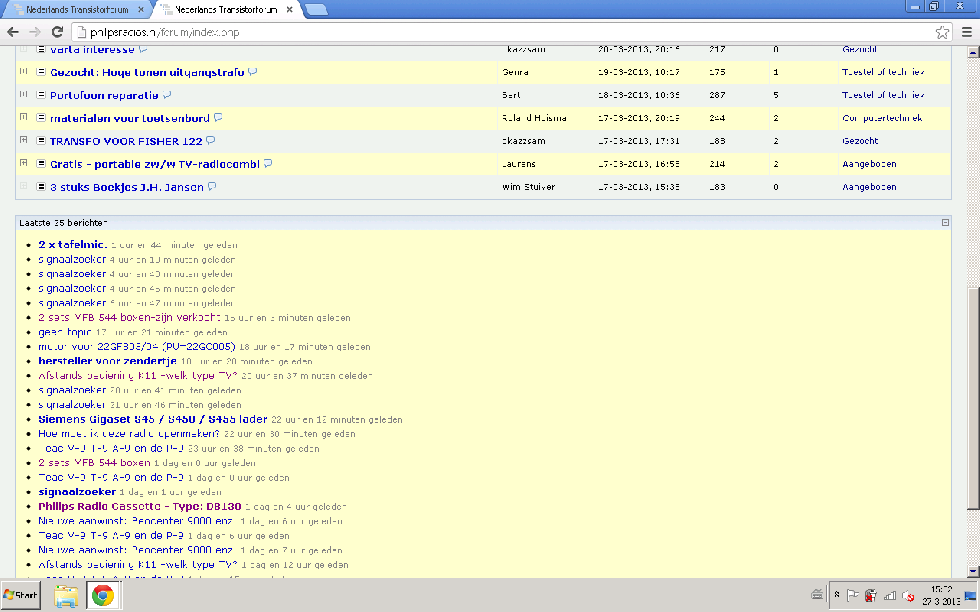
Task: Click post icon before materialen voor toetsenbord
Action: click(x=41, y=118)
